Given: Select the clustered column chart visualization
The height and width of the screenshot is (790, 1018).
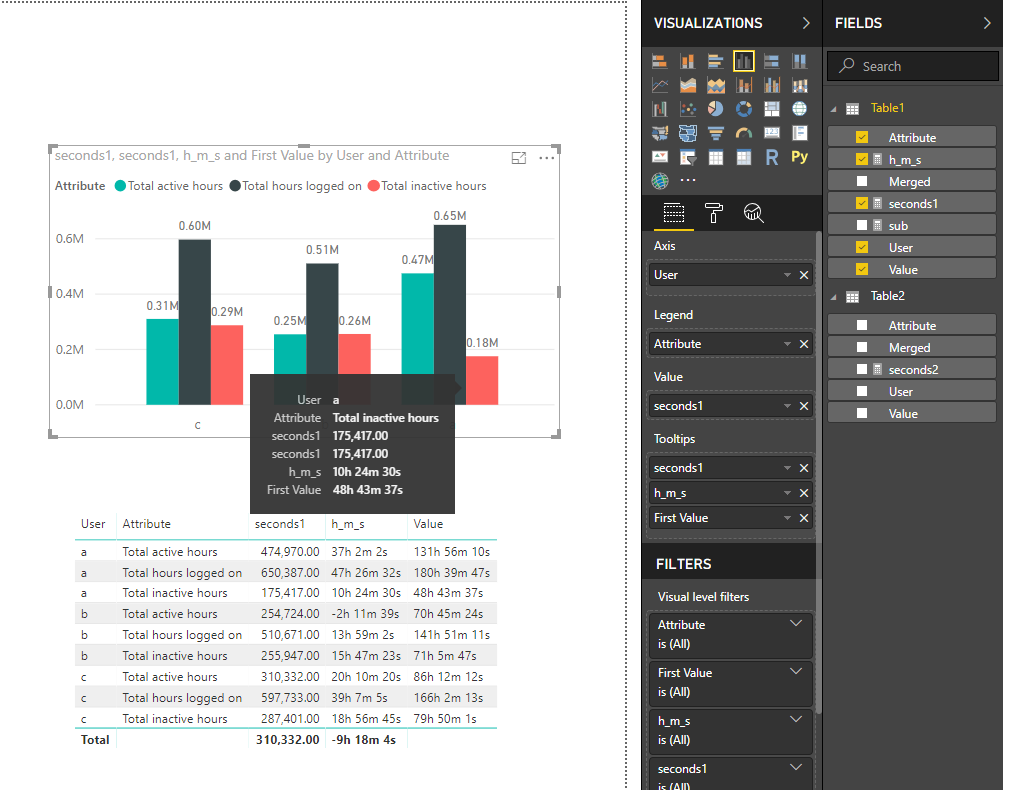Looking at the screenshot, I should point(743,61).
